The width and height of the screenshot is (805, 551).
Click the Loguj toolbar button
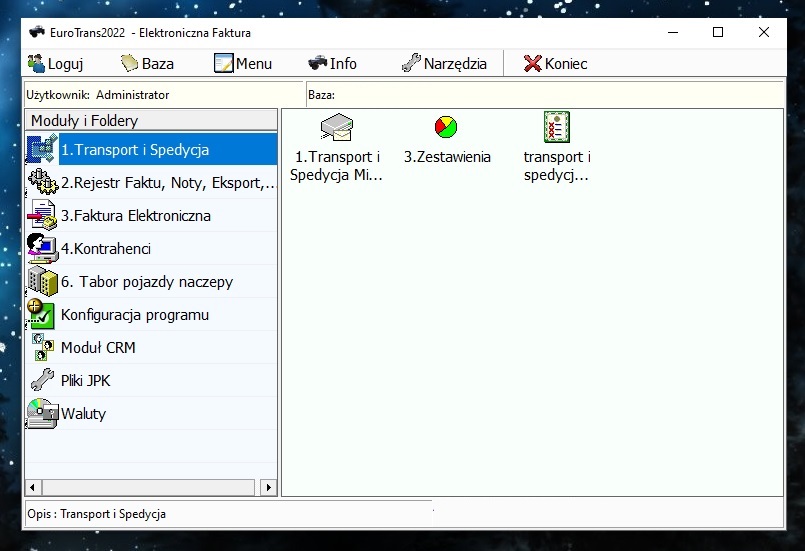pyautogui.click(x=55, y=64)
